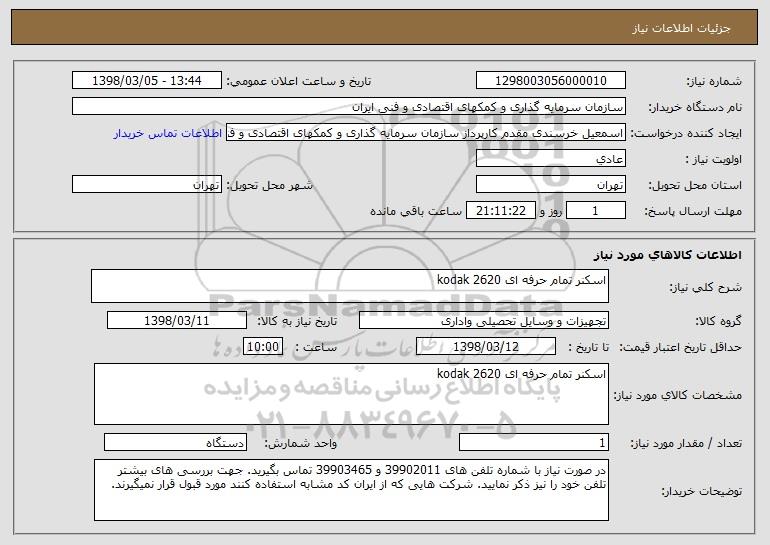
Task: Click the واحد شمارش label
Action: click(301, 443)
